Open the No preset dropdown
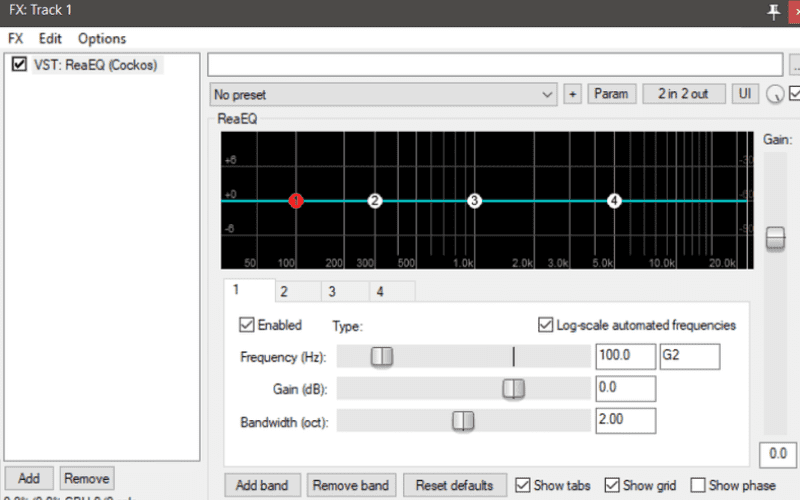This screenshot has height=500, width=800. (x=383, y=94)
